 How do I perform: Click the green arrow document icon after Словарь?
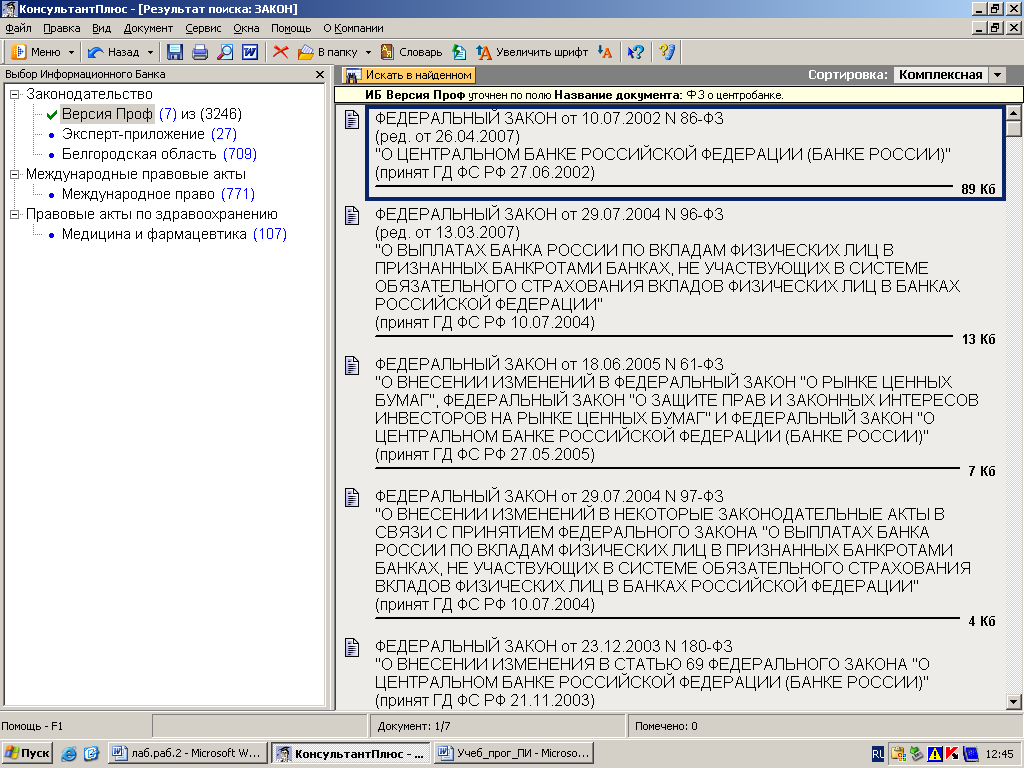click(x=460, y=52)
